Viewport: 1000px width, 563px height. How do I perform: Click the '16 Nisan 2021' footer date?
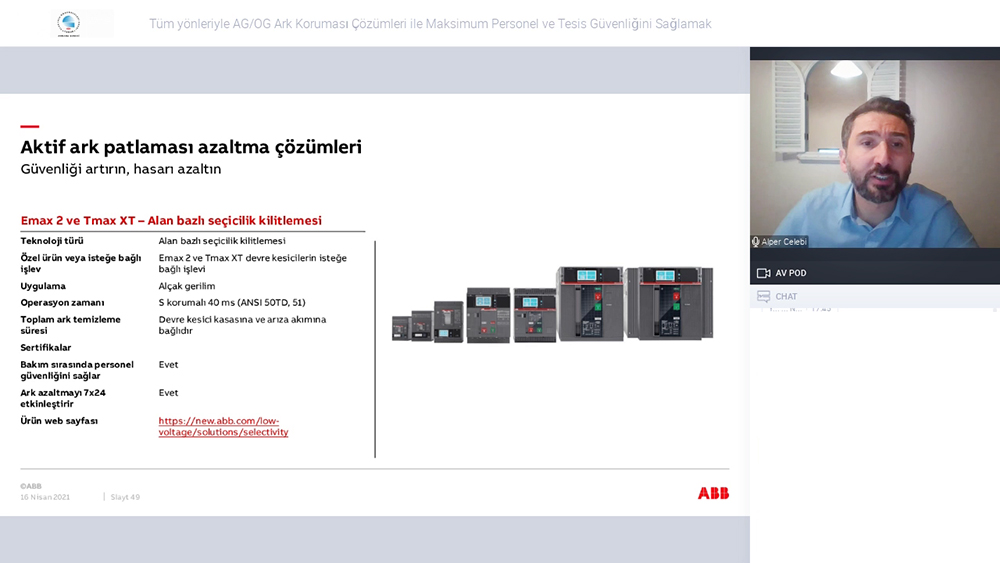click(45, 497)
